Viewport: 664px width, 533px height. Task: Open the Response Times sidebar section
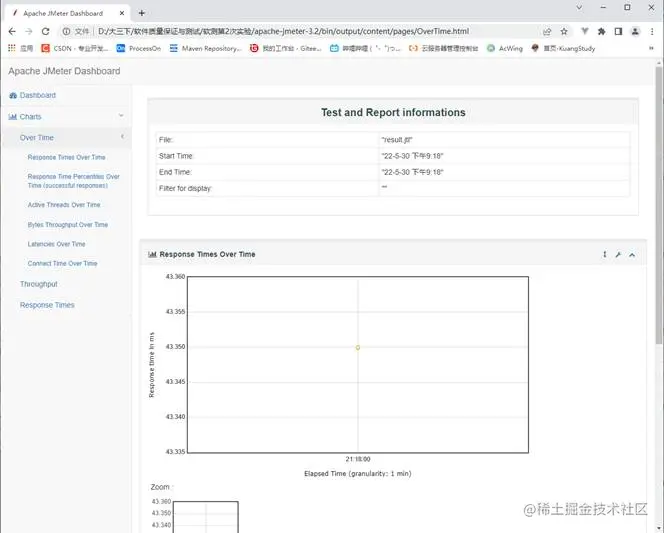tap(47, 305)
